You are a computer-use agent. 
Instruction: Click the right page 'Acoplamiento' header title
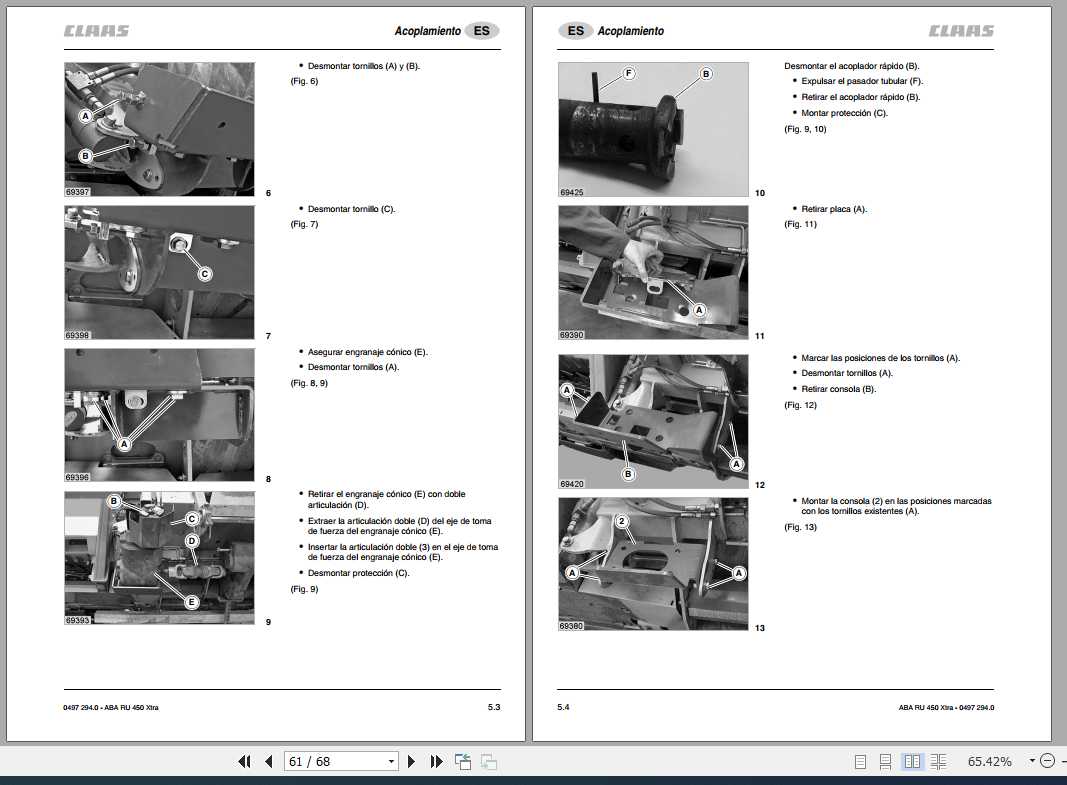630,31
